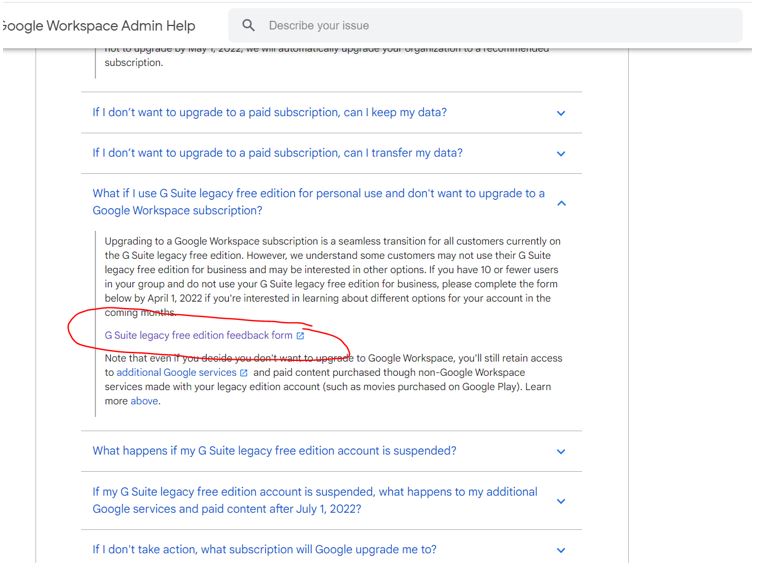Open G Suite legacy free edition feedback form
Viewport: 761px width, 588px height.
point(199,335)
